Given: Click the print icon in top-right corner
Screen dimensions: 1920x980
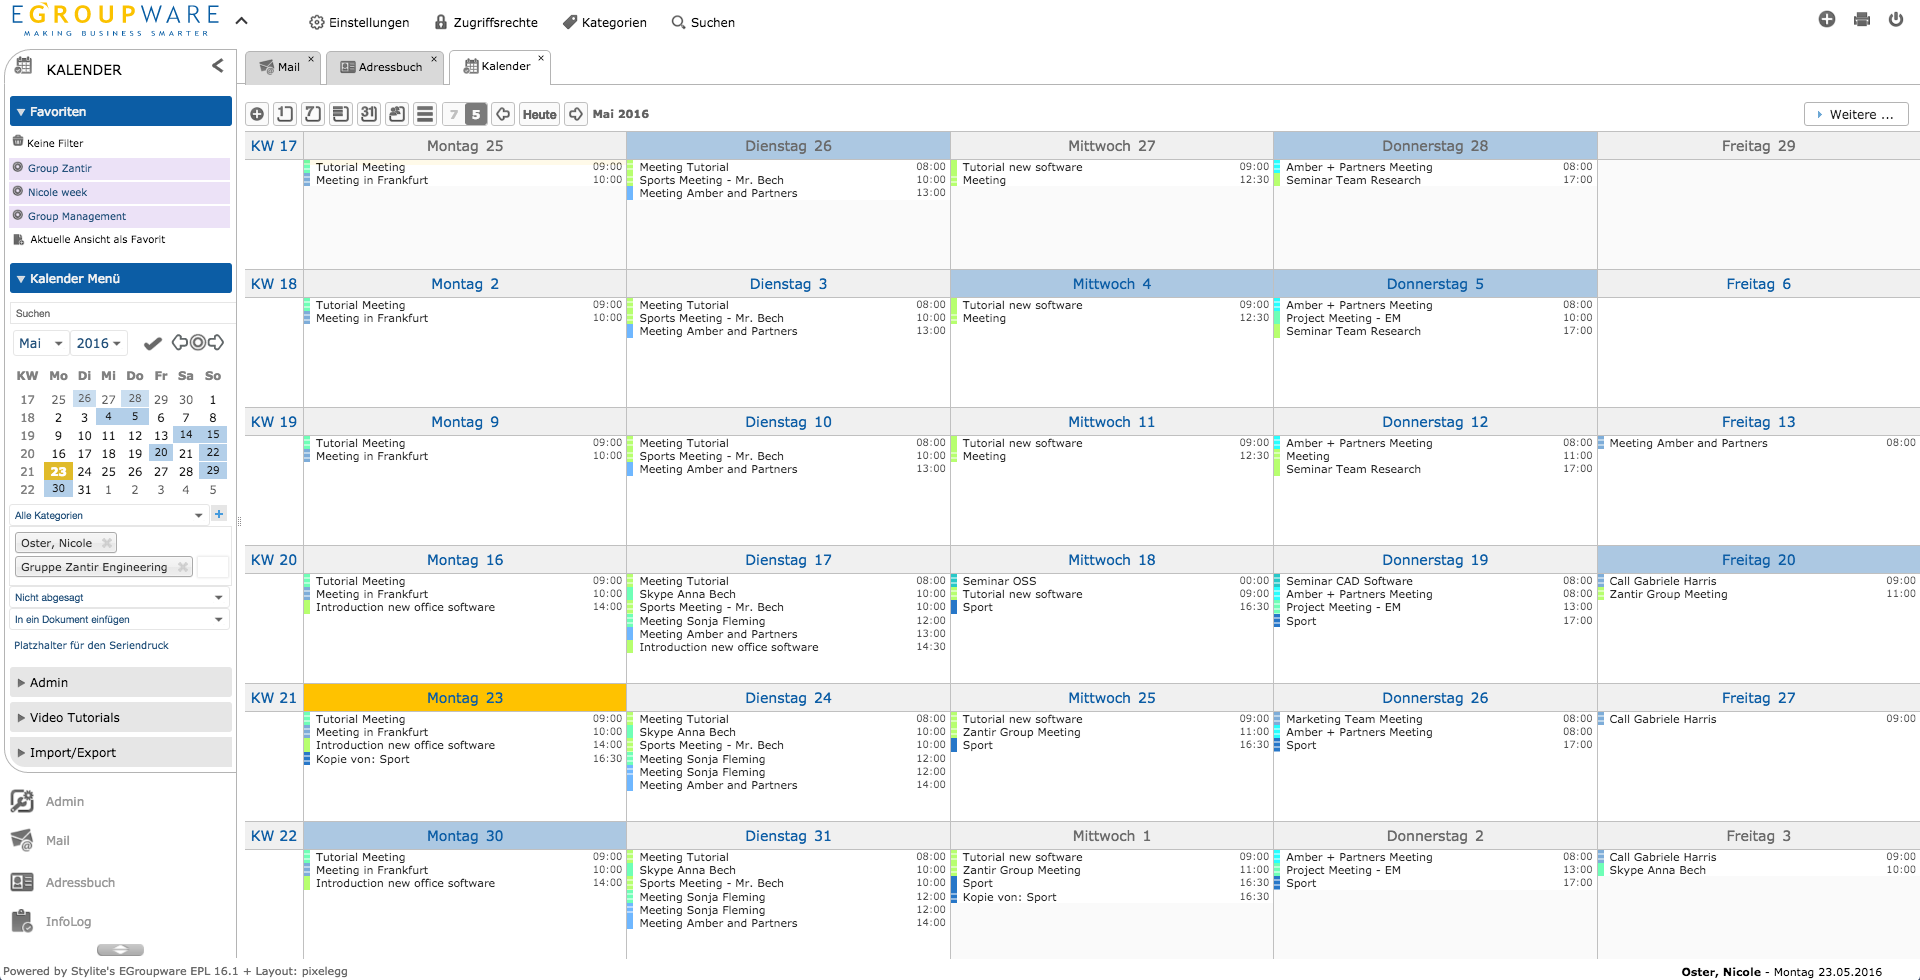Looking at the screenshot, I should pyautogui.click(x=1861, y=19).
